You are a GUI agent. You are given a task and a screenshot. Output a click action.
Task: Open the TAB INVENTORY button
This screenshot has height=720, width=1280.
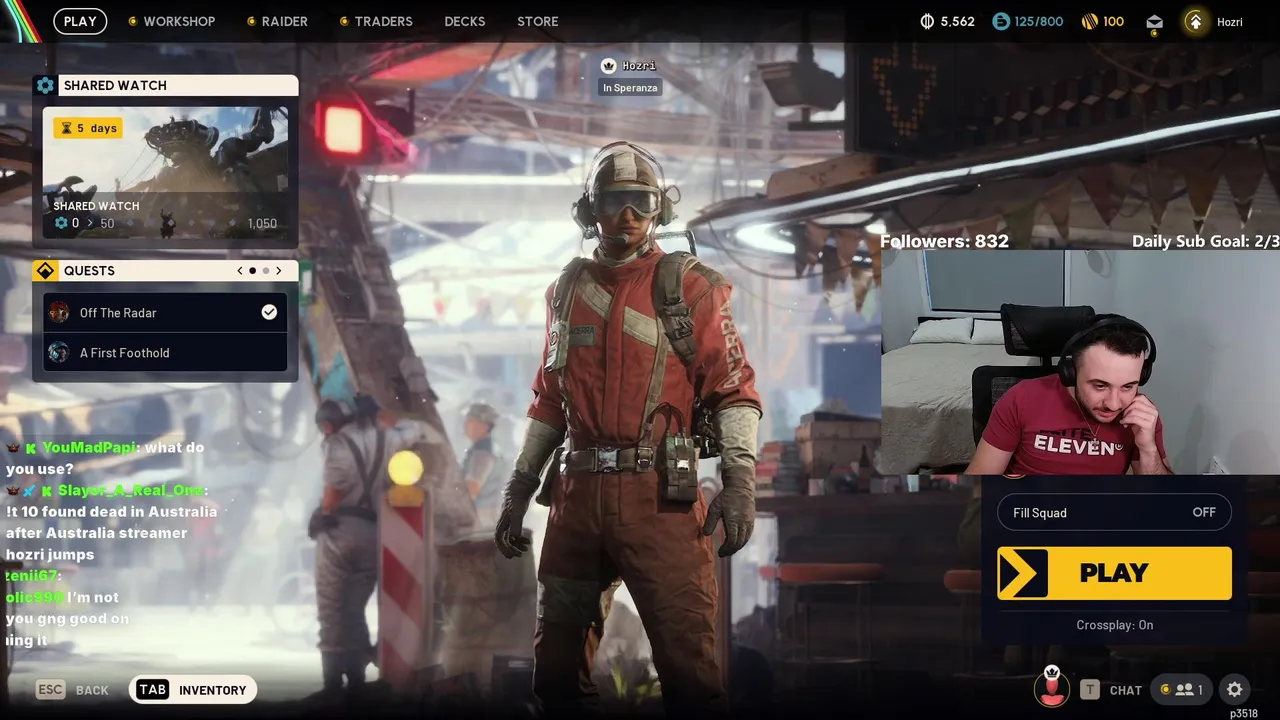tap(193, 690)
